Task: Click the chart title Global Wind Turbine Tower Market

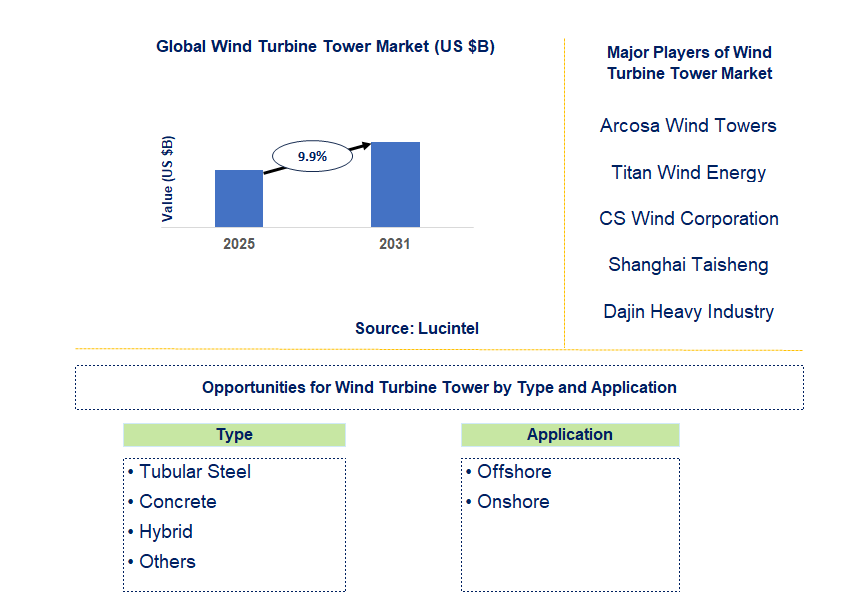Action: point(325,46)
